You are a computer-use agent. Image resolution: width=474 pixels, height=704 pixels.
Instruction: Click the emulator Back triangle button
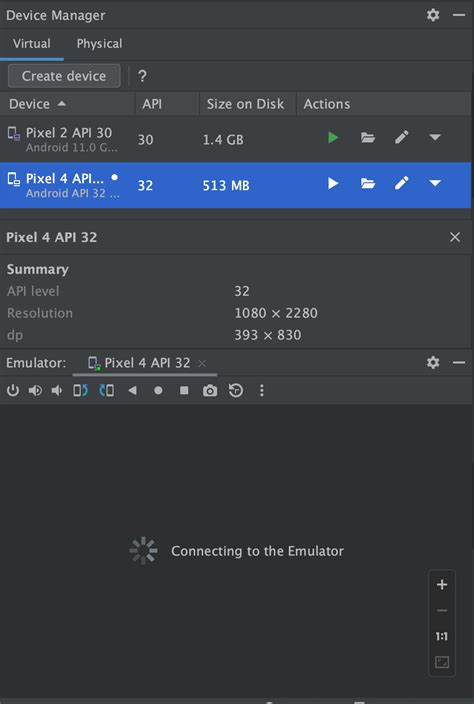pos(132,391)
